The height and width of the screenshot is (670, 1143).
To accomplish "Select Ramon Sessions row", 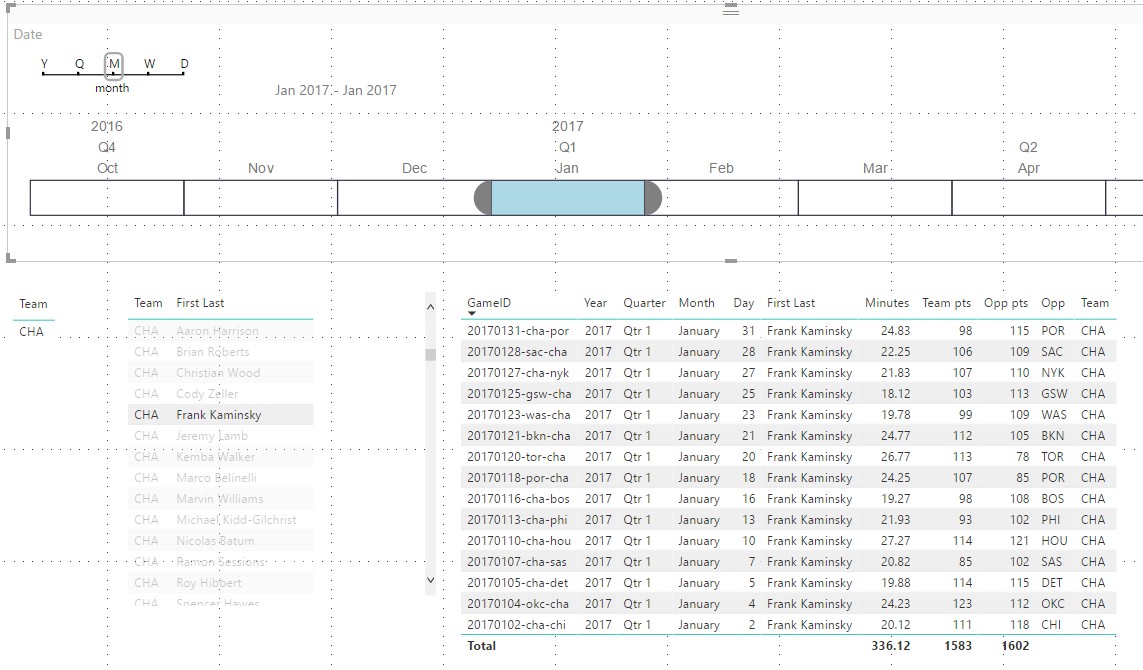I will click(221, 562).
